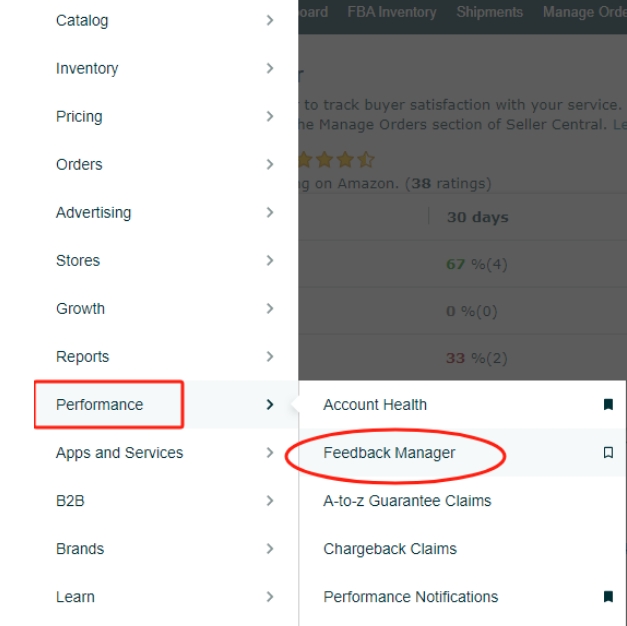Open Apps and Services menu
Image resolution: width=627 pixels, height=626 pixels.
click(x=119, y=452)
